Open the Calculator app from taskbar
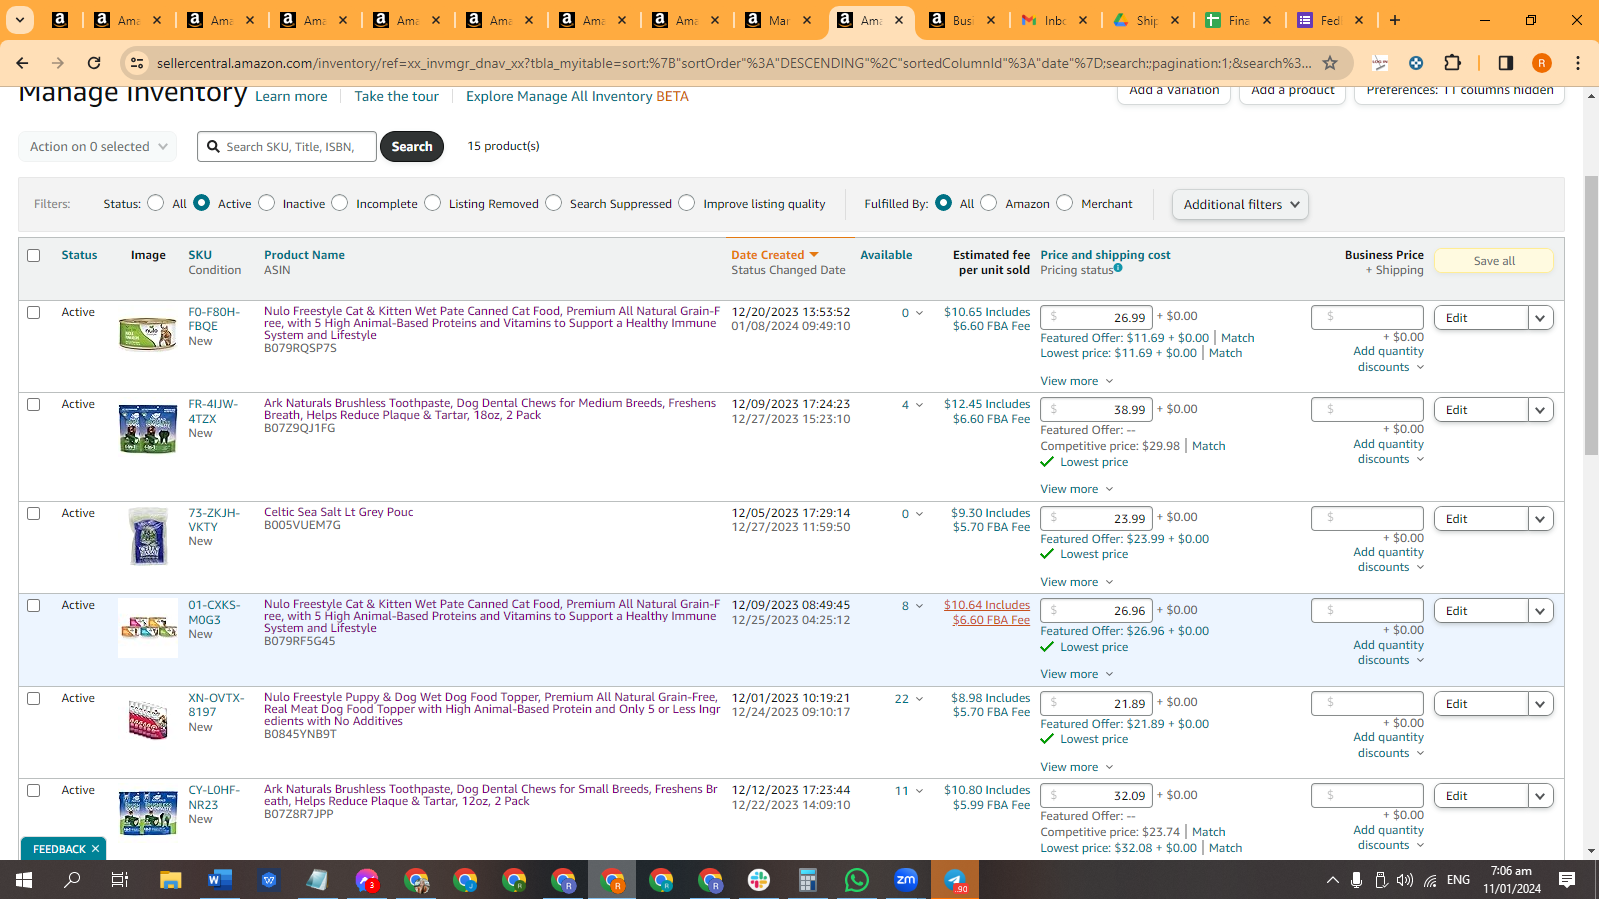1599x899 pixels. (x=808, y=880)
